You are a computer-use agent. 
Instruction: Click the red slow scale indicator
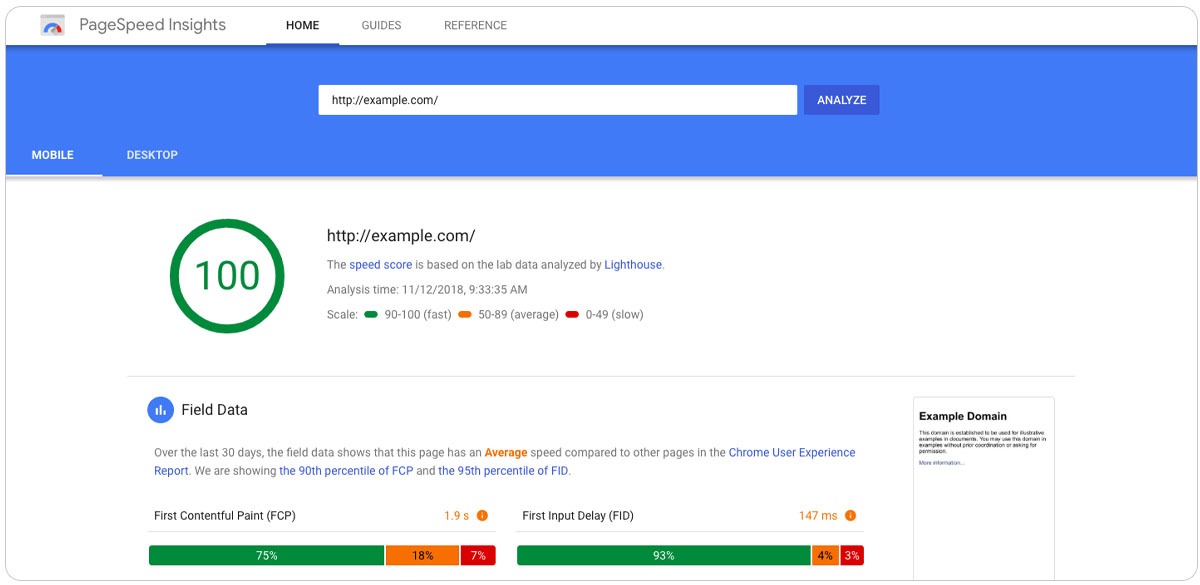[572, 314]
